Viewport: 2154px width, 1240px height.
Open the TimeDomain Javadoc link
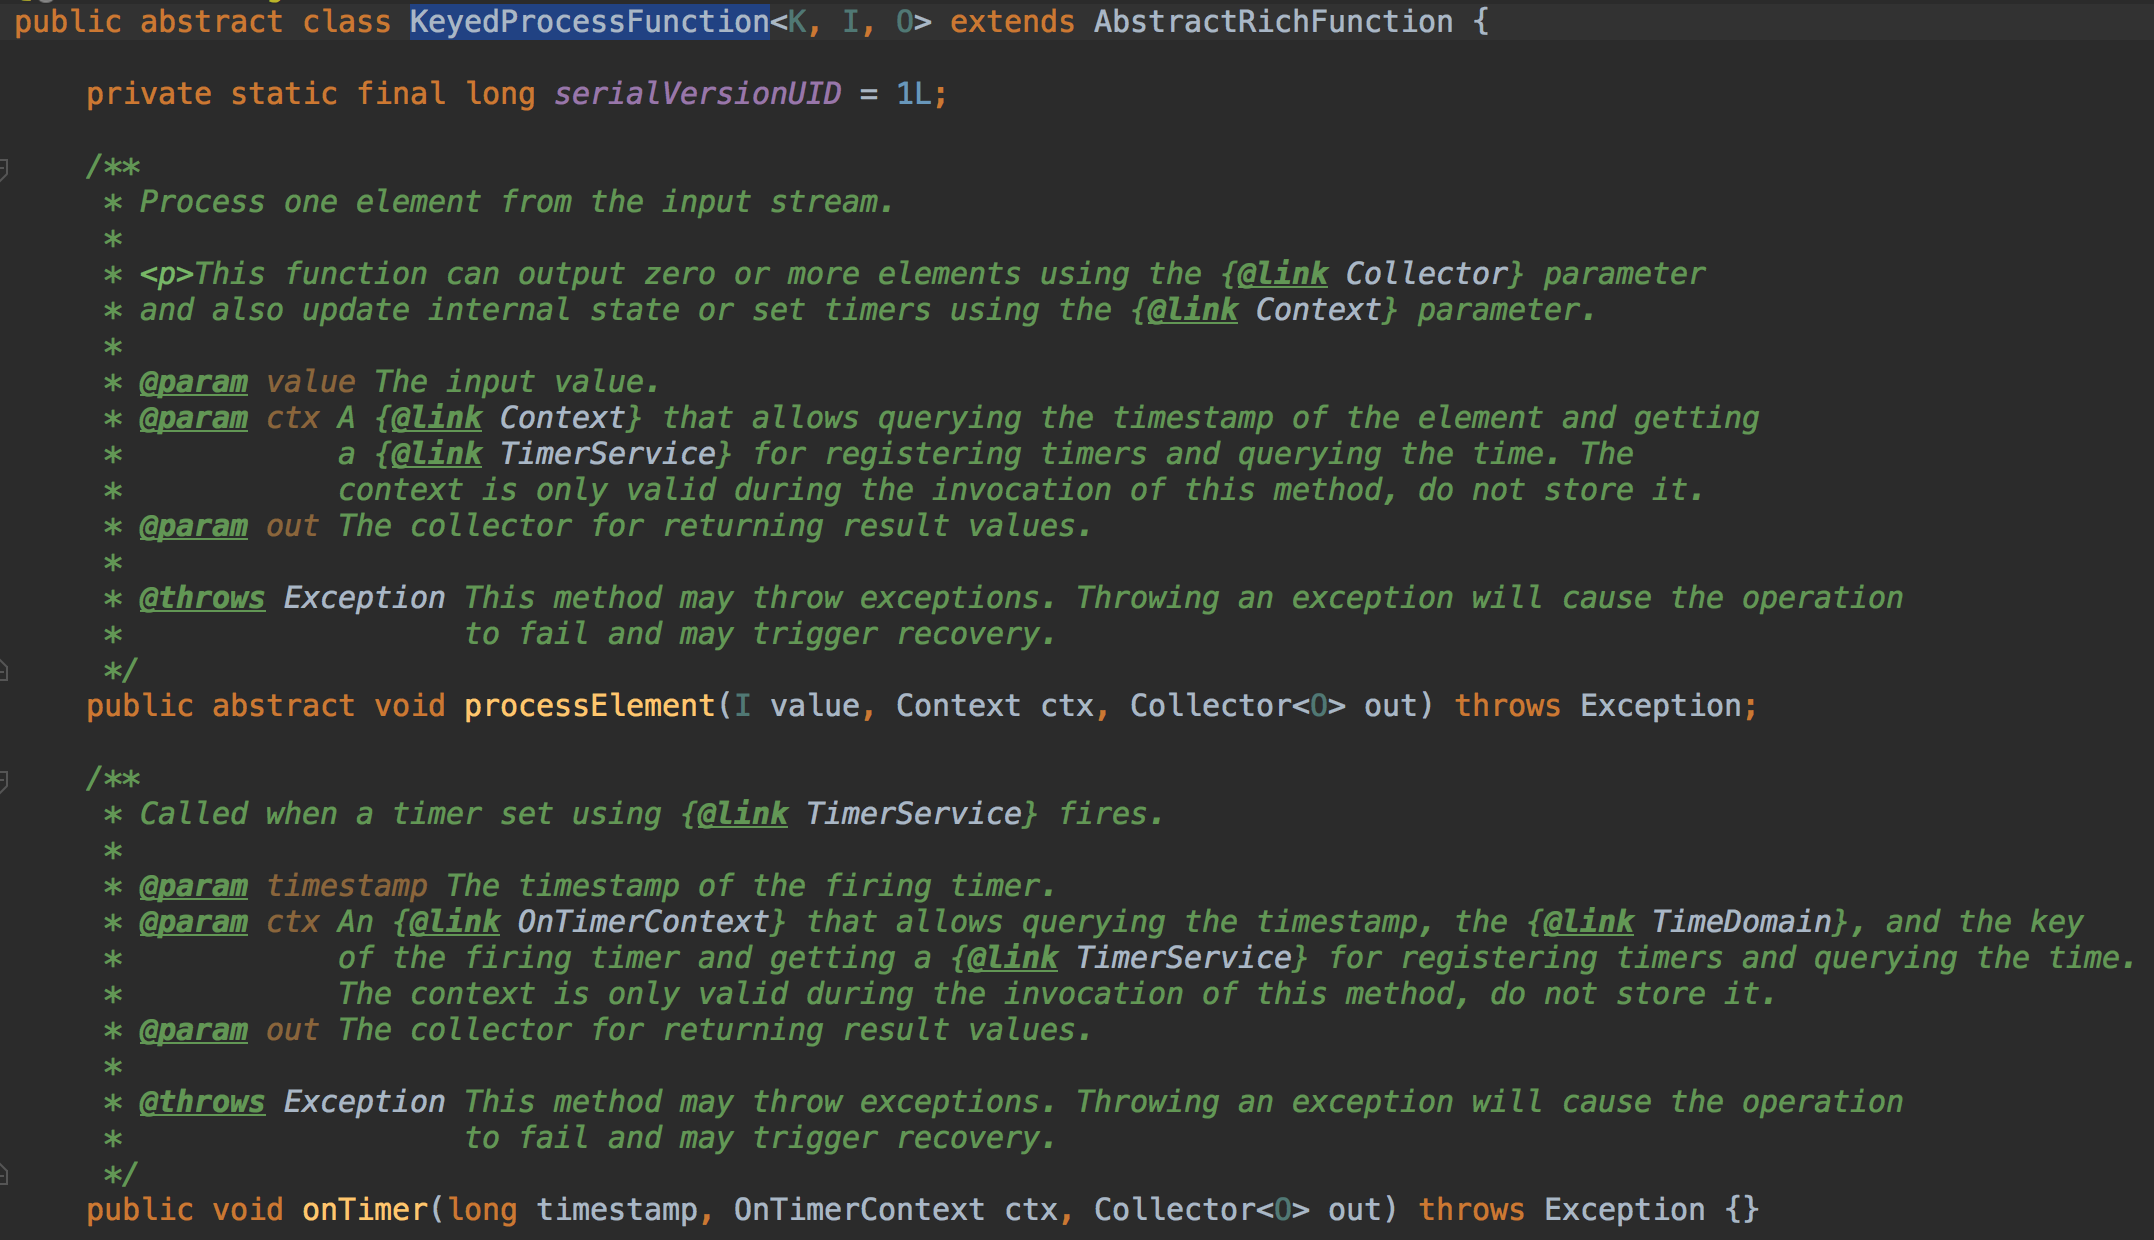tap(1741, 922)
